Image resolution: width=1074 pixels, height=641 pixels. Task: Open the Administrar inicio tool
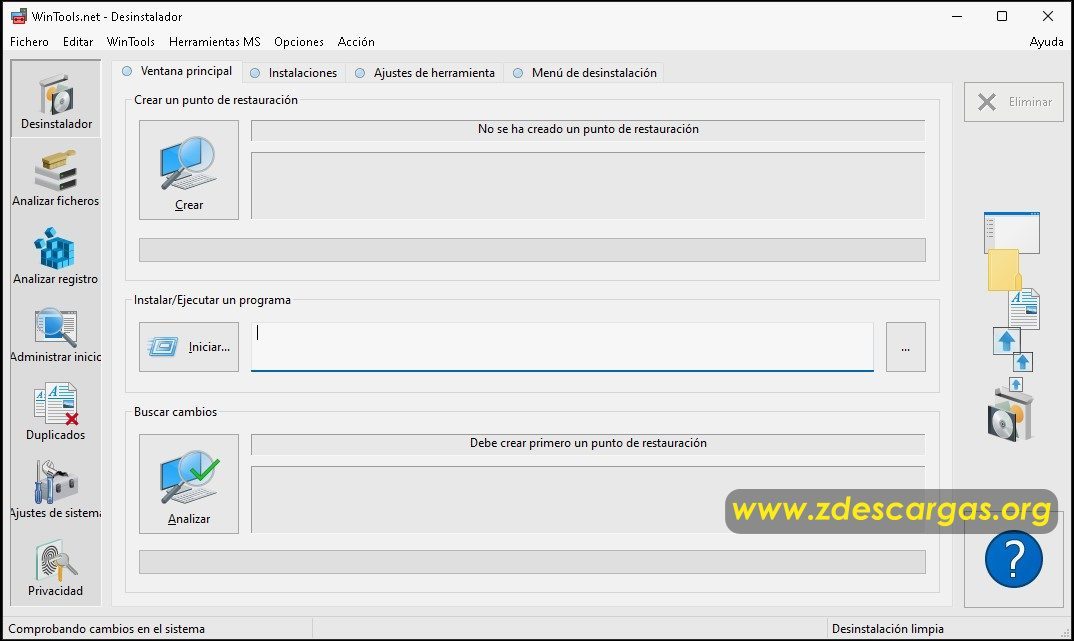(56, 334)
